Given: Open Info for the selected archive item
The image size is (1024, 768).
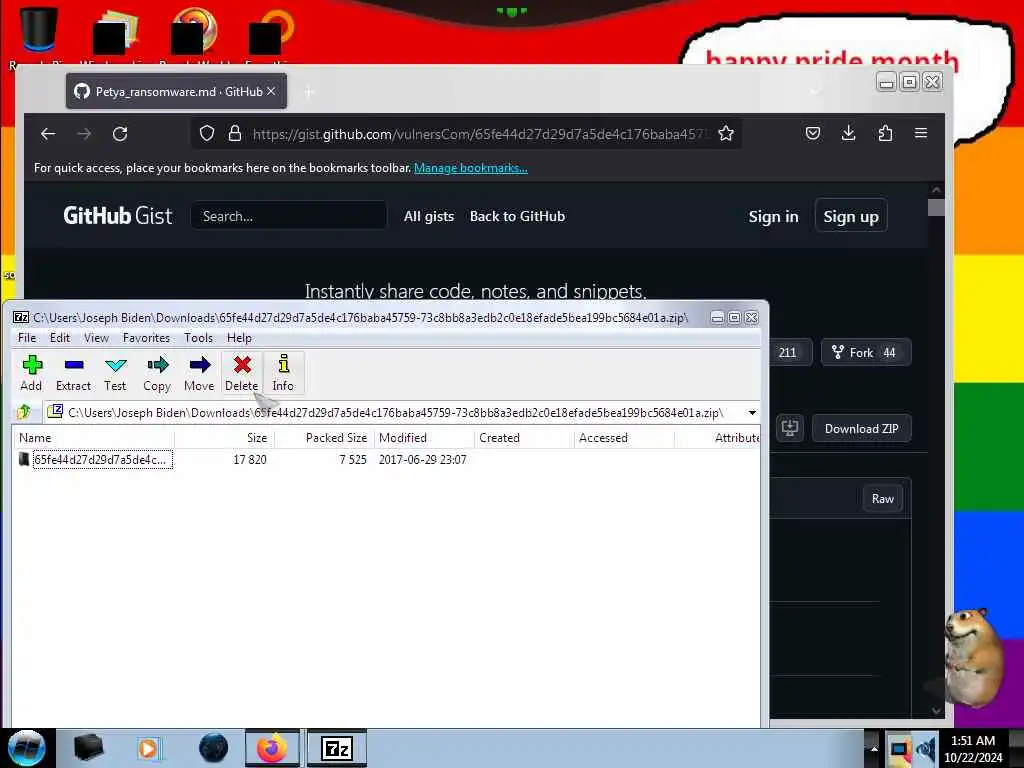Looking at the screenshot, I should 283,374.
